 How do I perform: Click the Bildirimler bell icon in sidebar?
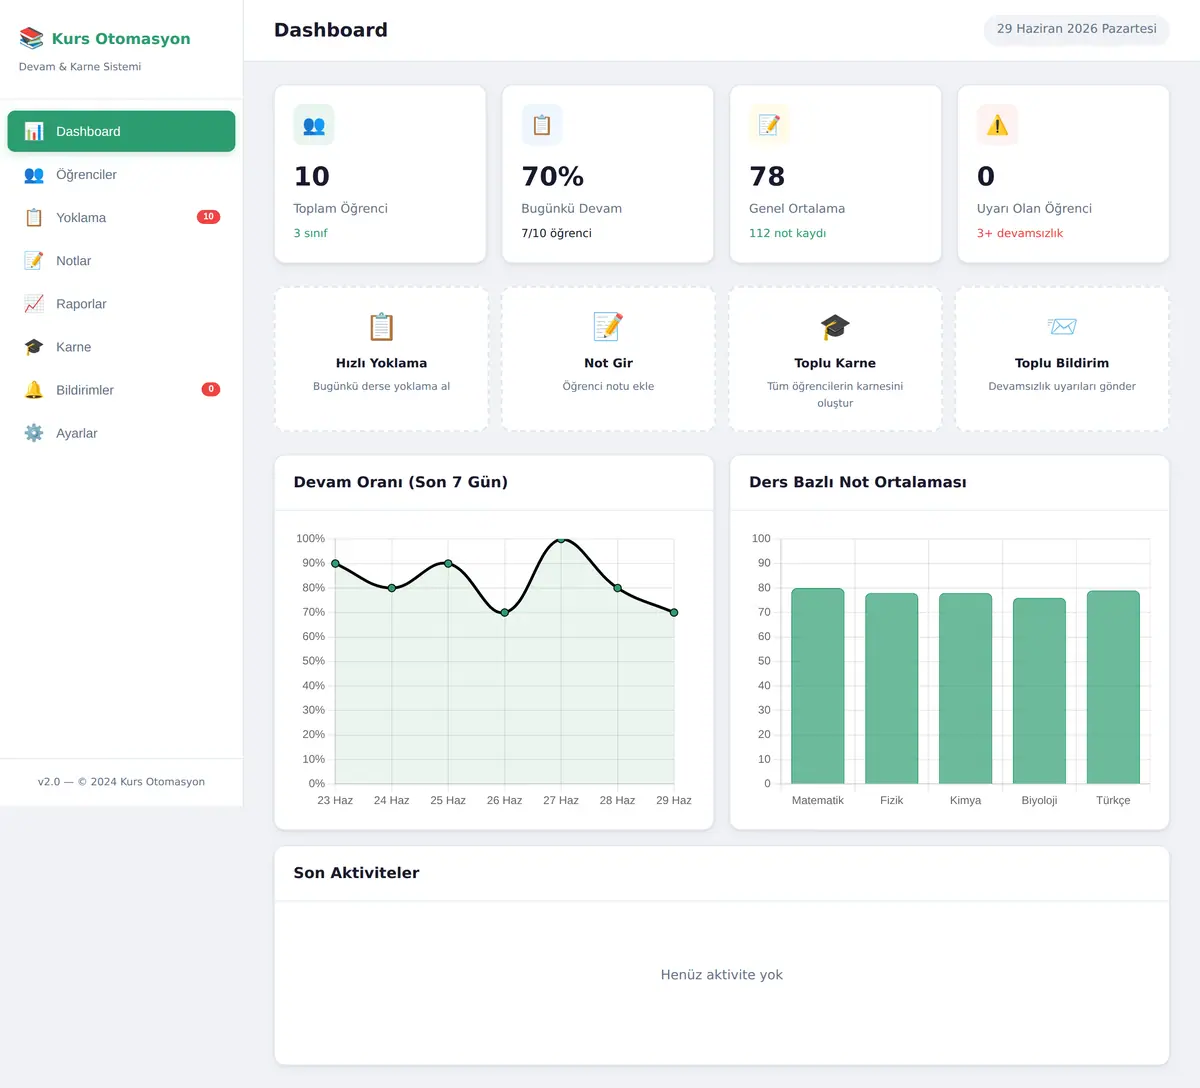[34, 390]
